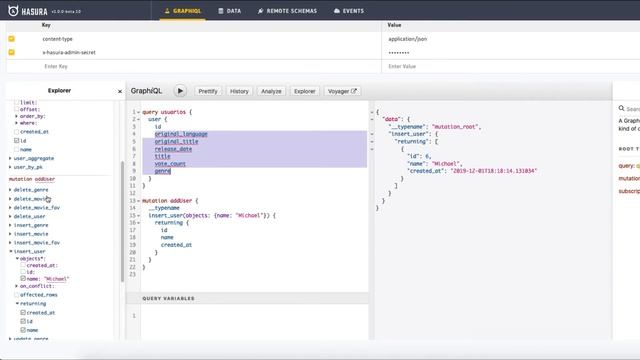
Task: Expand the delete_genre mutation
Action: click(10, 190)
